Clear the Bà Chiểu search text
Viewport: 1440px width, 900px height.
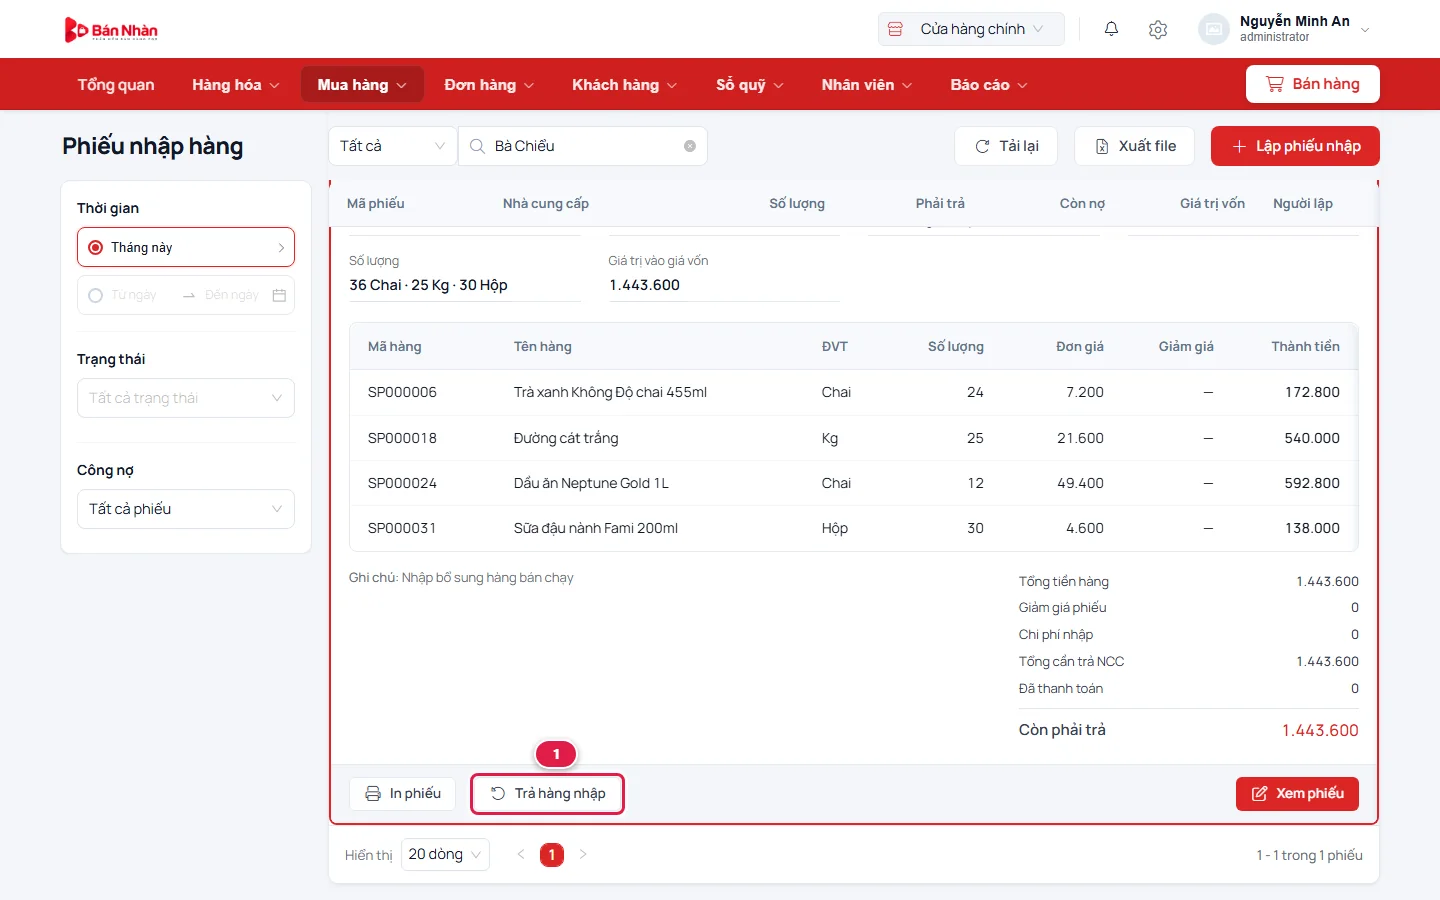[690, 146]
